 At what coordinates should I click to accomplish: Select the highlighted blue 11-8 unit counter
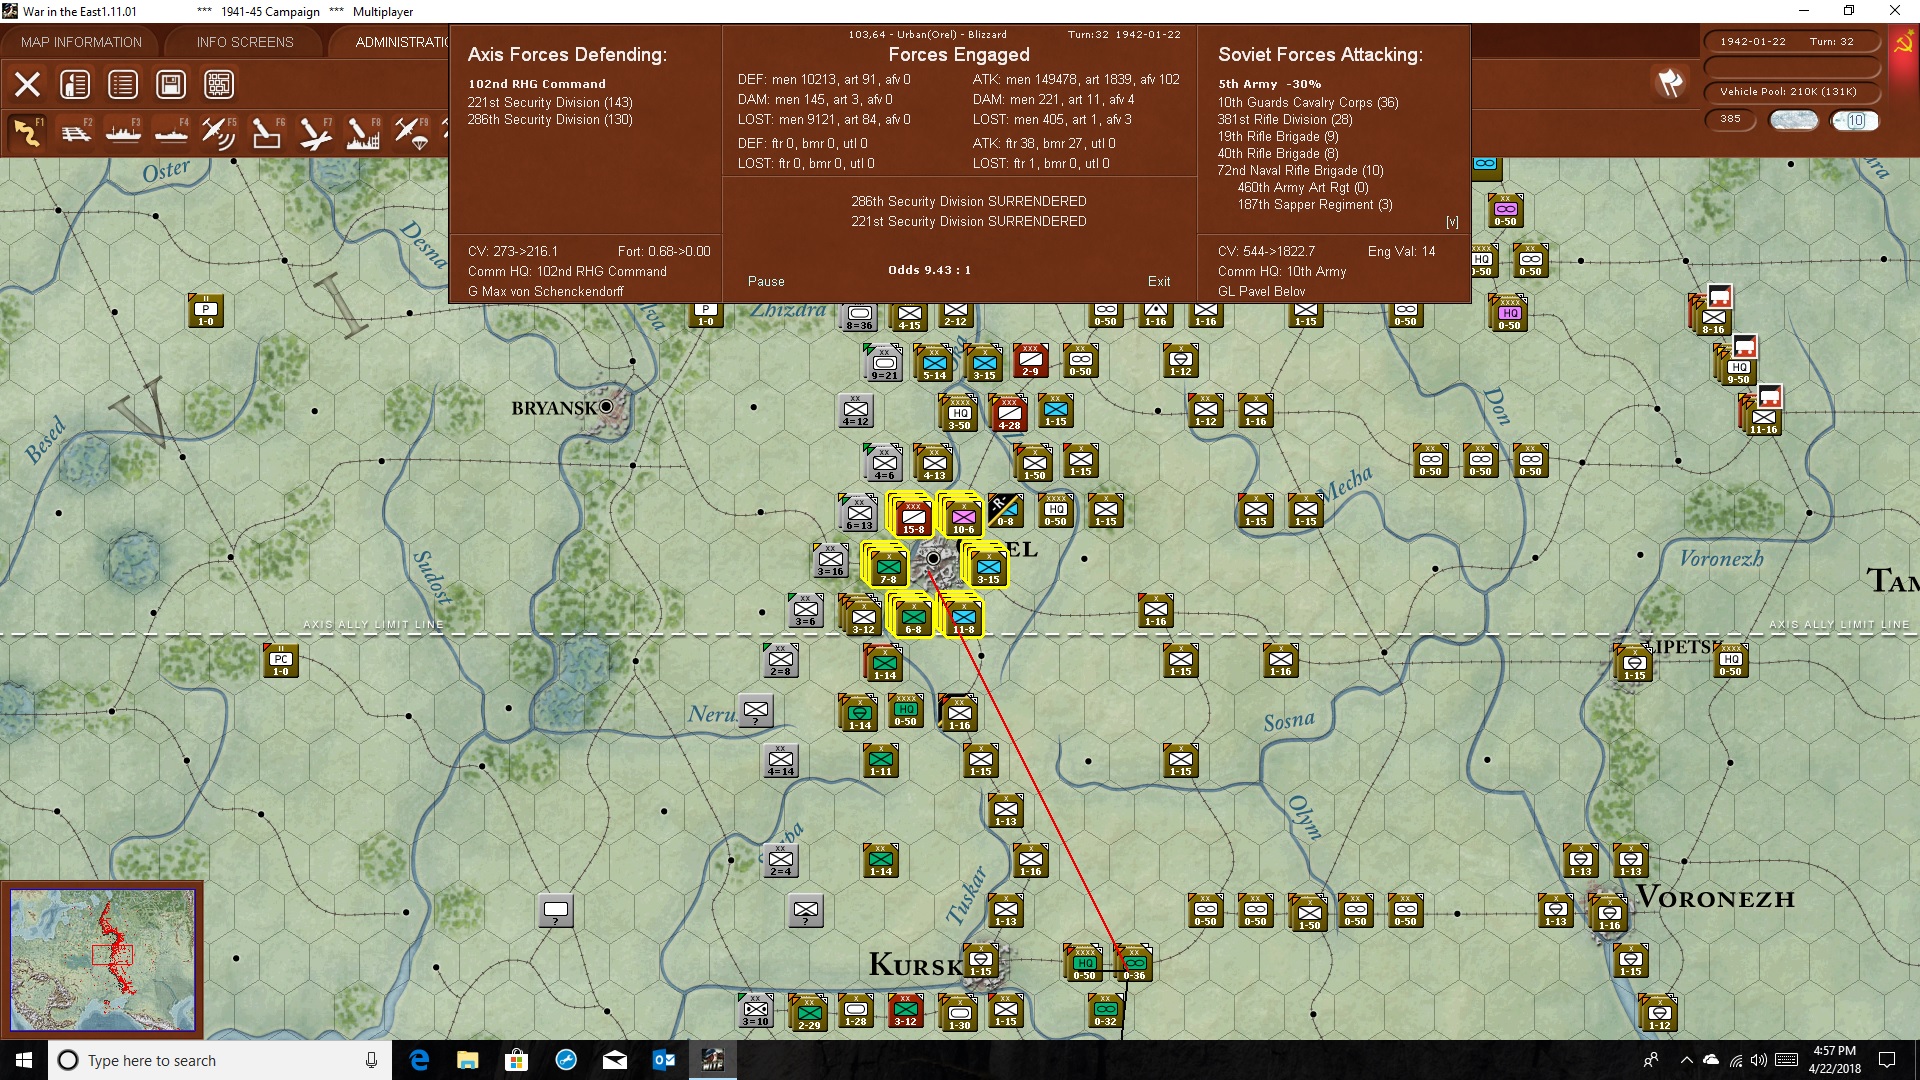pos(963,616)
